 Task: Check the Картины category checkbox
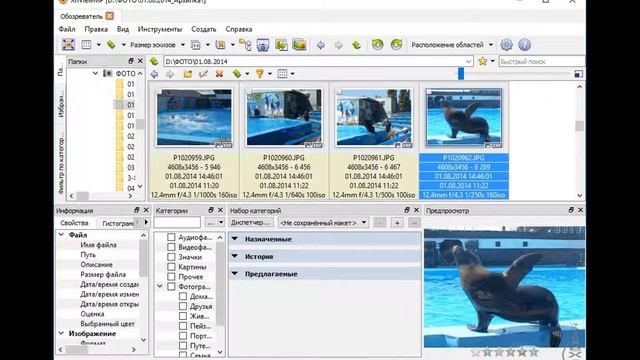(x=171, y=267)
